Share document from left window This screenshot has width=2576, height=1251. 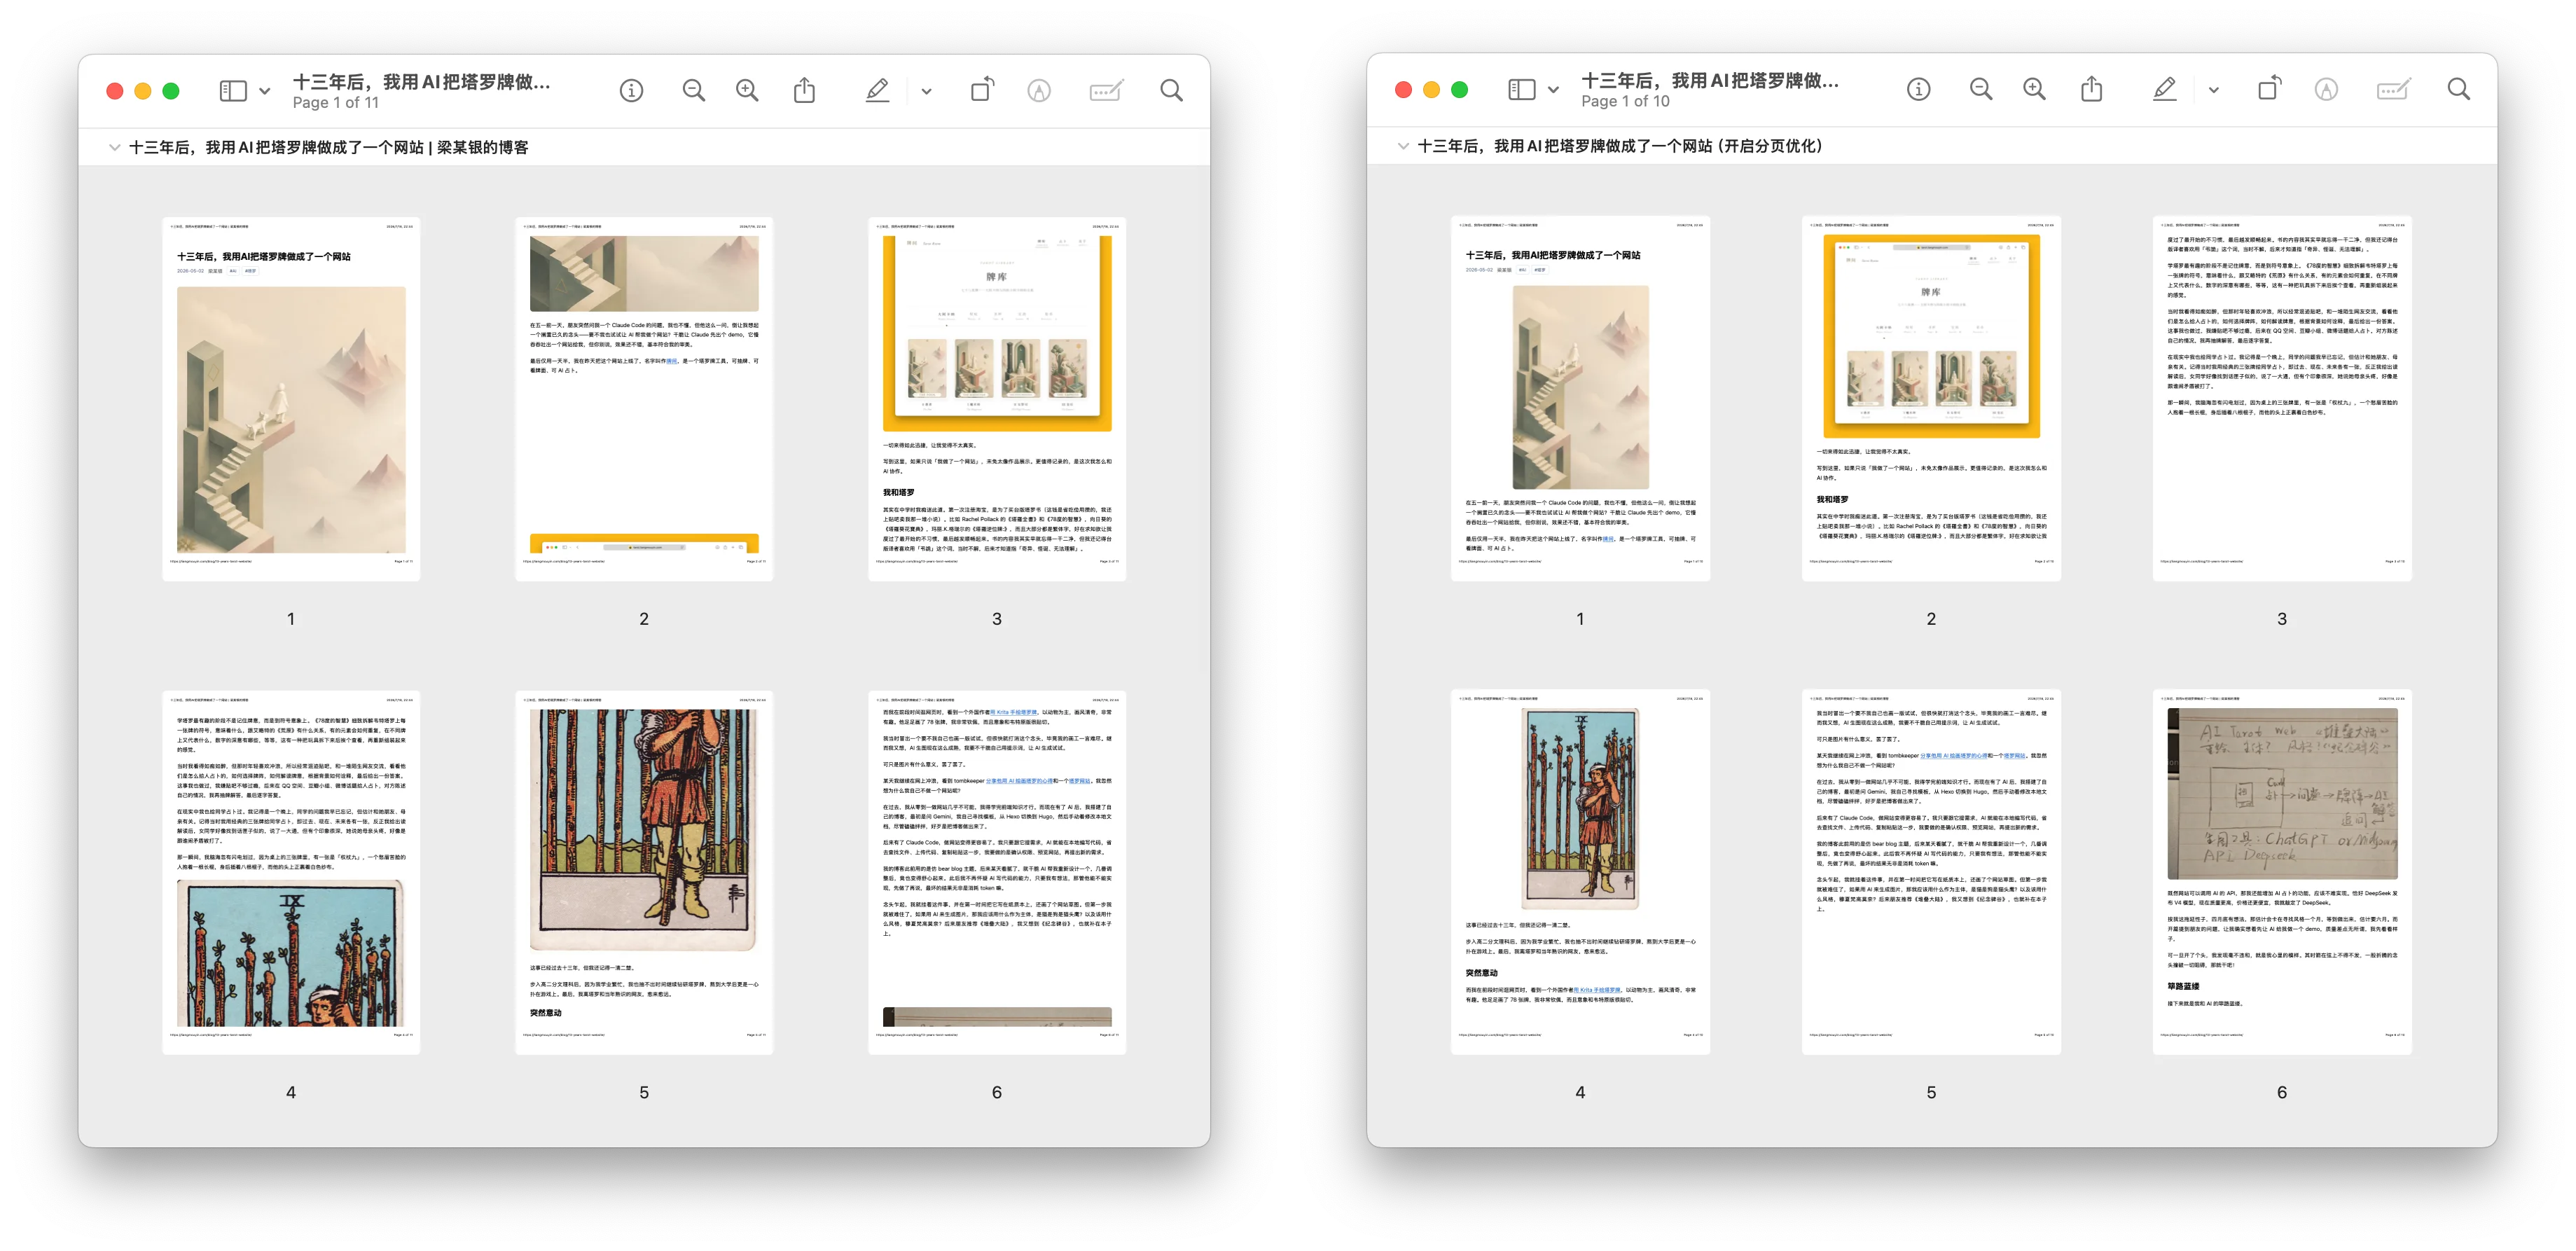804,91
